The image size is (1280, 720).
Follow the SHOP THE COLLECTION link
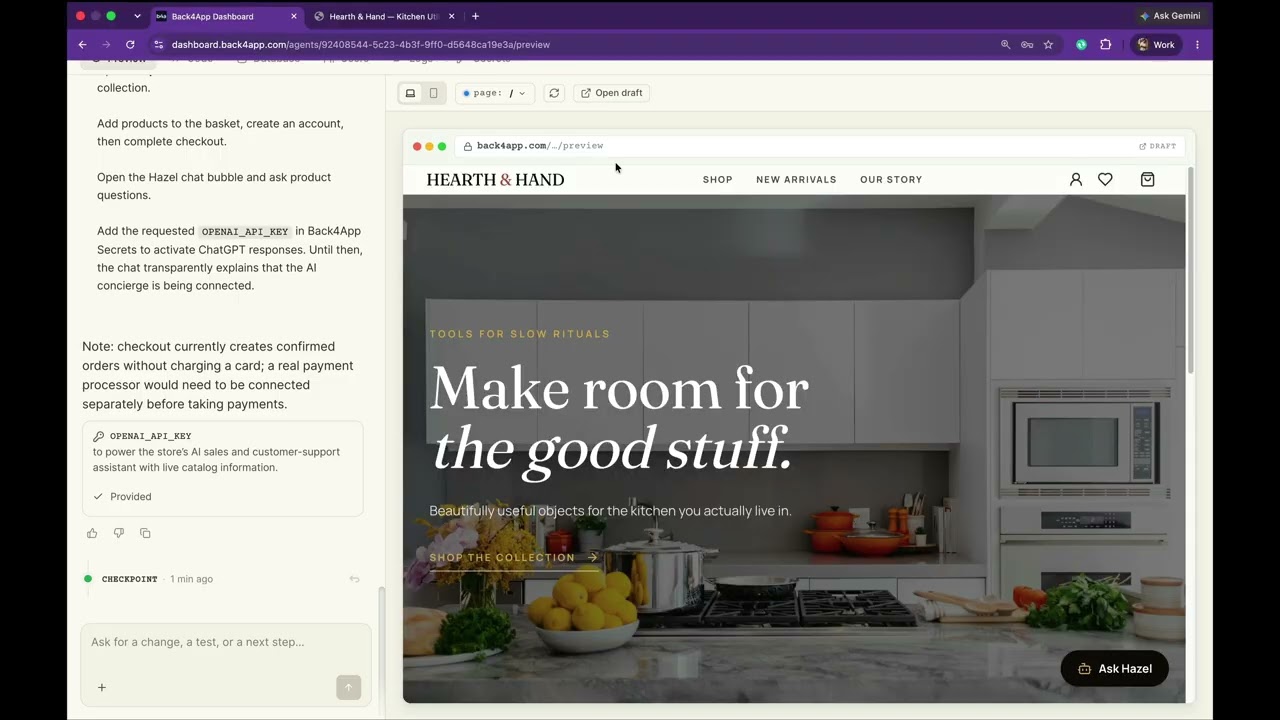[514, 558]
